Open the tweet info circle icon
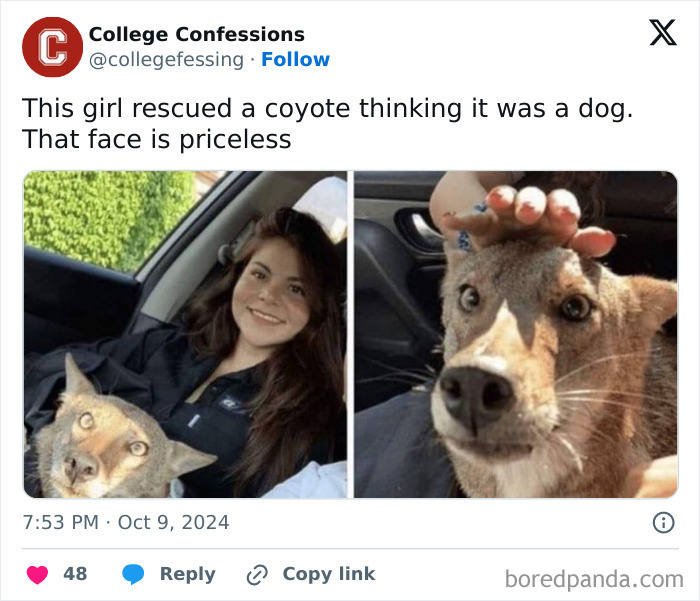Image resolution: width=700 pixels, height=601 pixels. 663,522
